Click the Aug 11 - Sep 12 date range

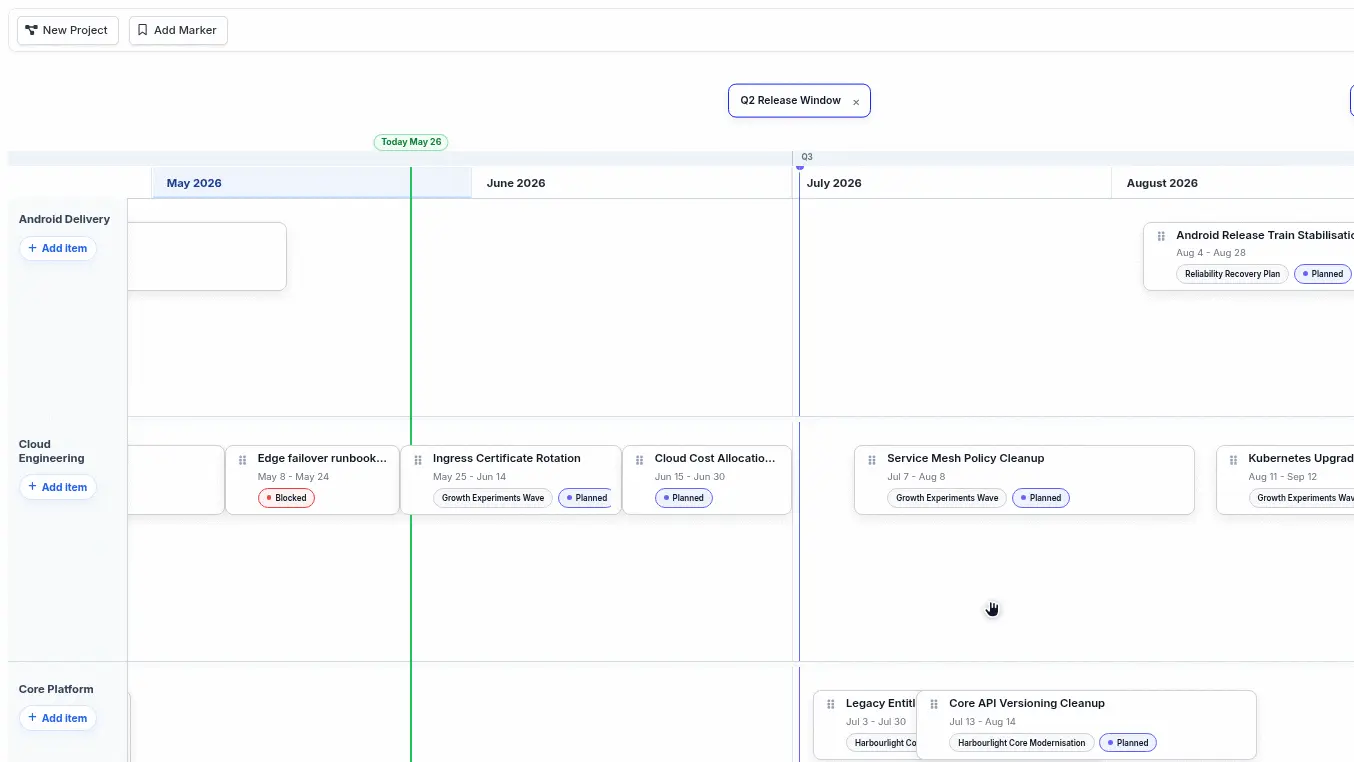point(1283,477)
